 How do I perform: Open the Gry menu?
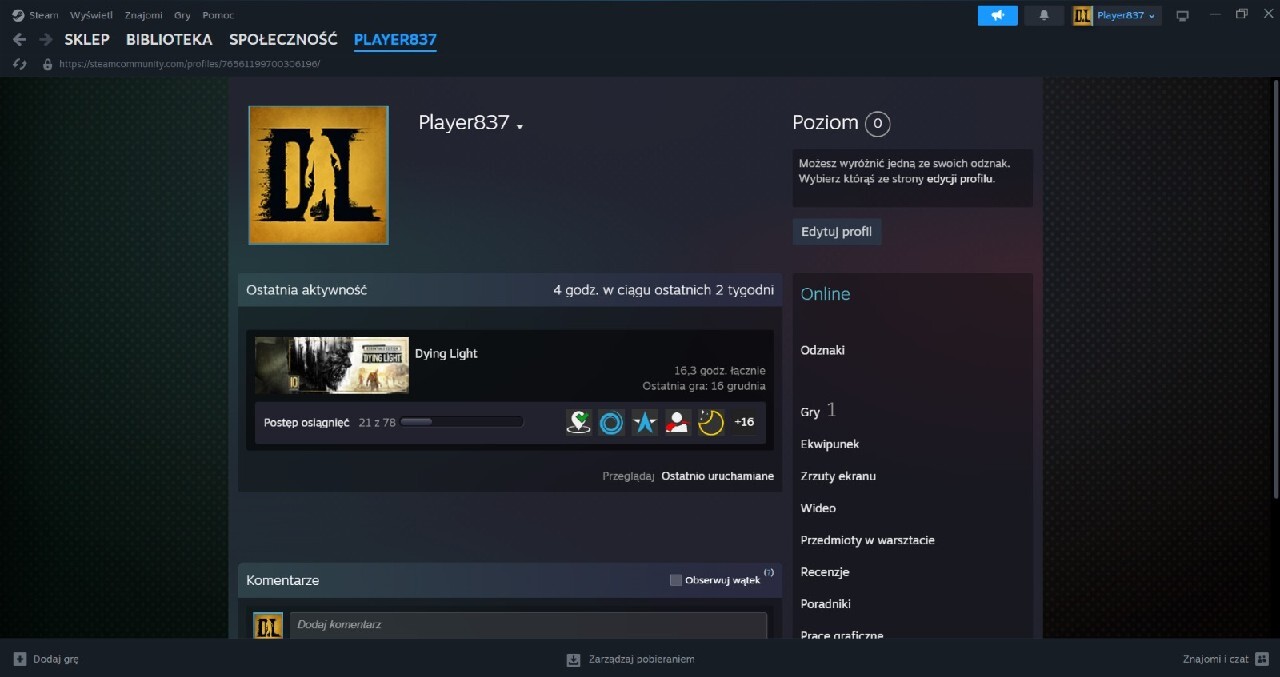pyautogui.click(x=182, y=15)
